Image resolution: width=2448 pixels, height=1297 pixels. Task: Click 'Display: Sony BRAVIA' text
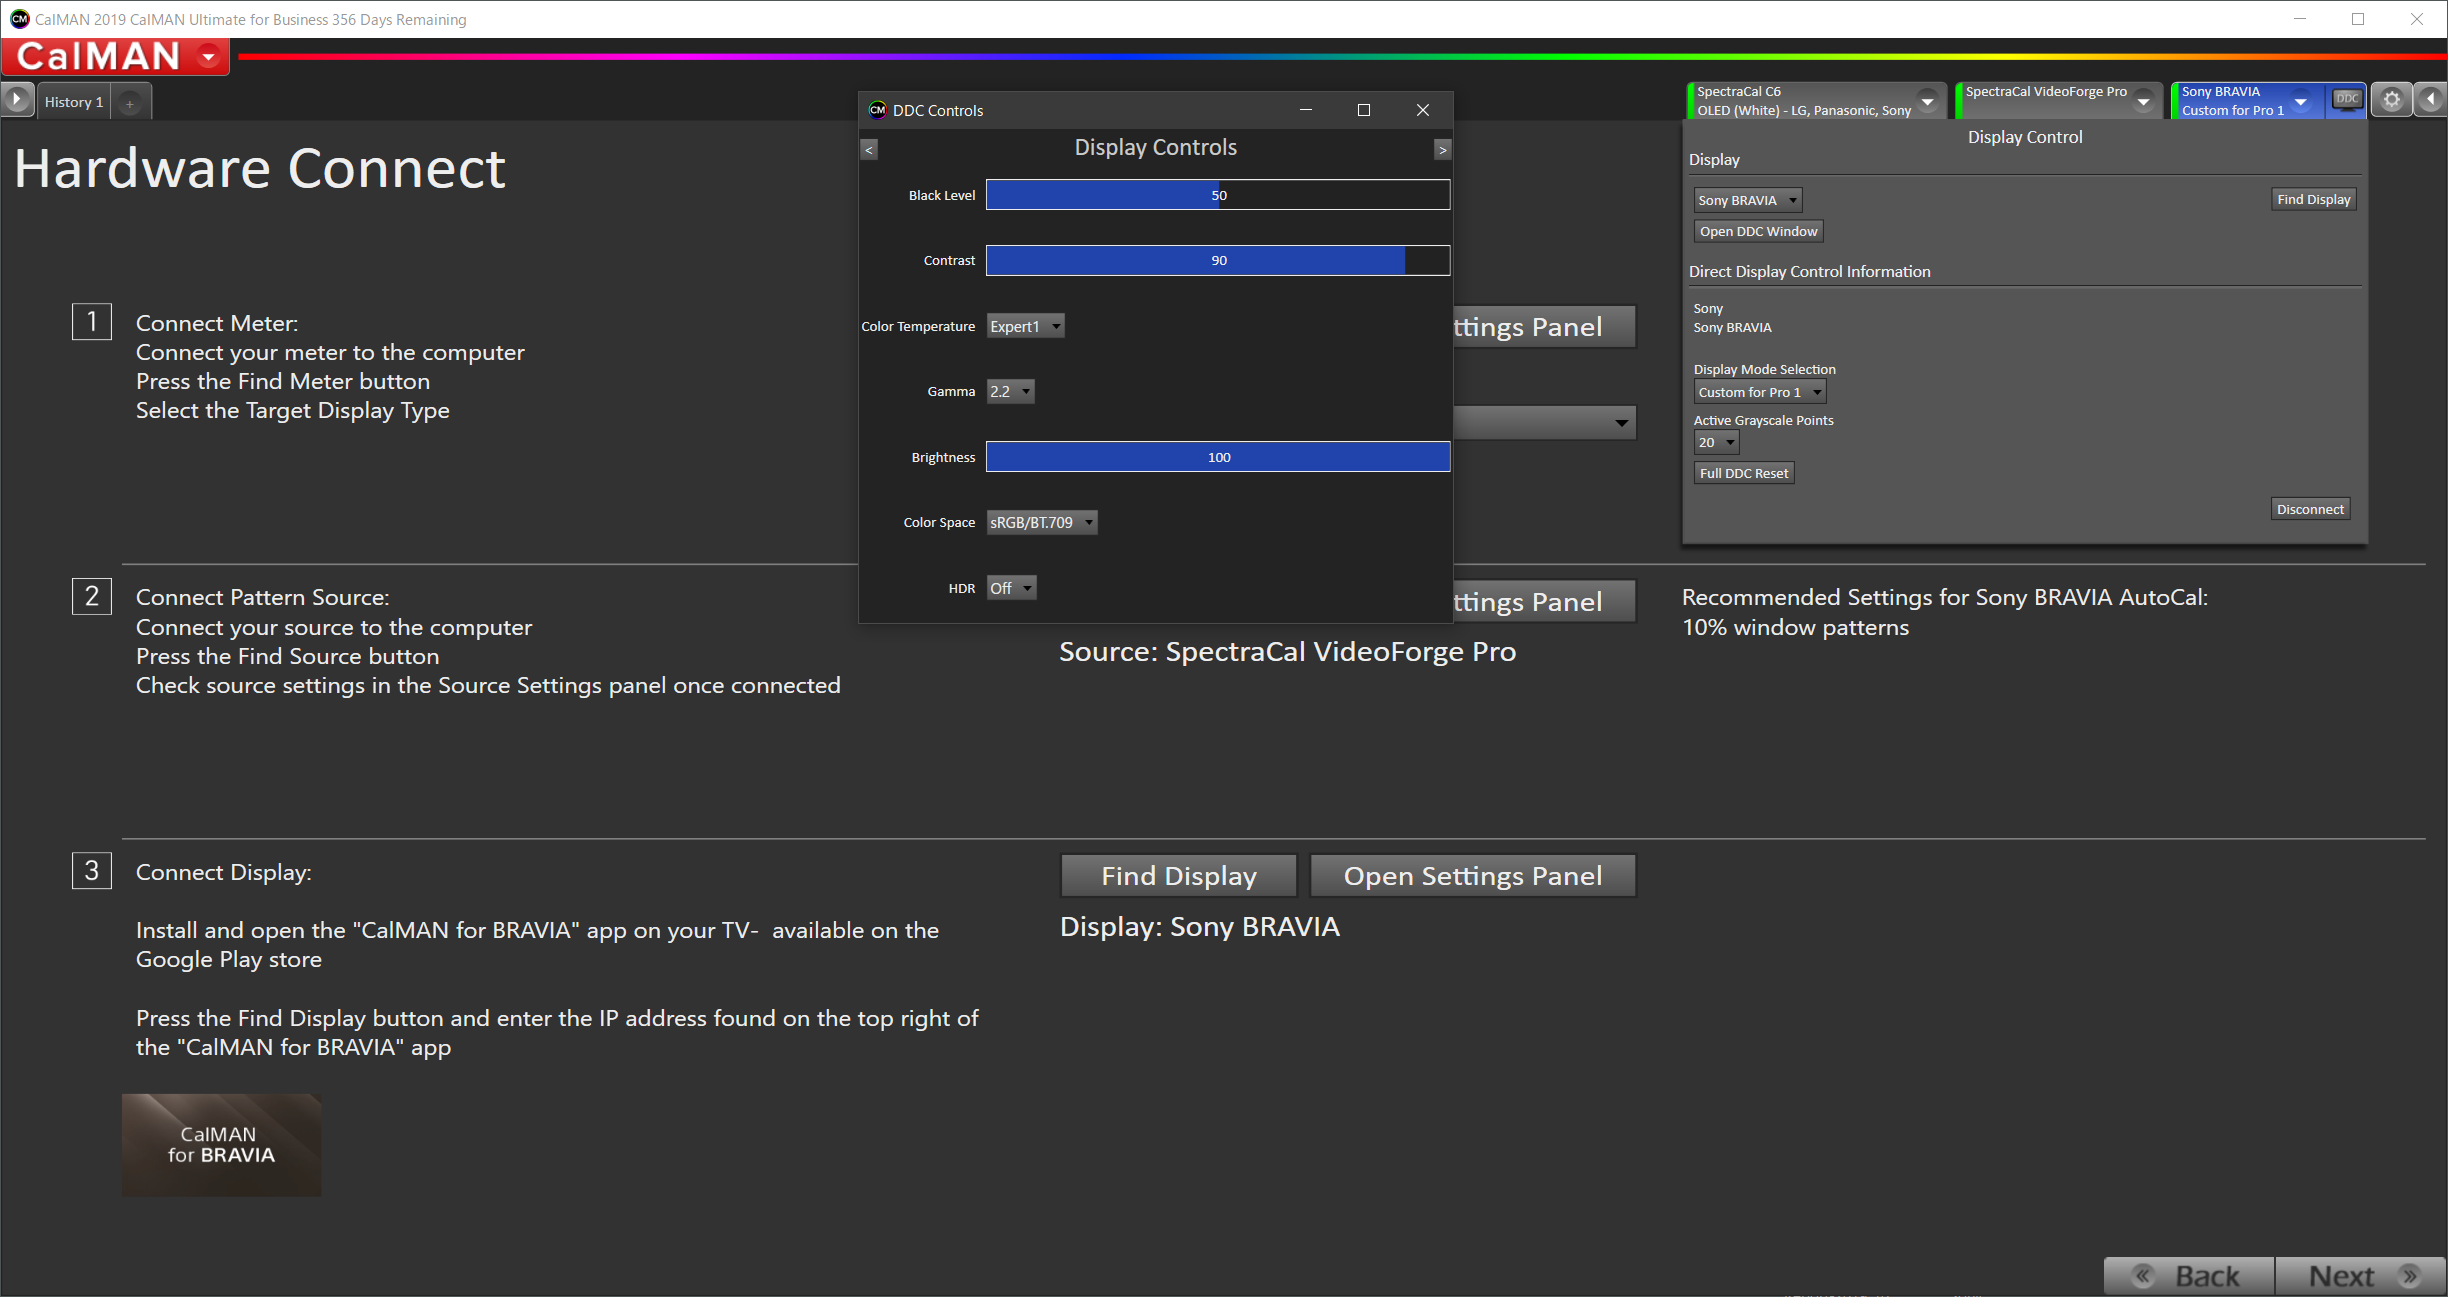(x=1199, y=927)
